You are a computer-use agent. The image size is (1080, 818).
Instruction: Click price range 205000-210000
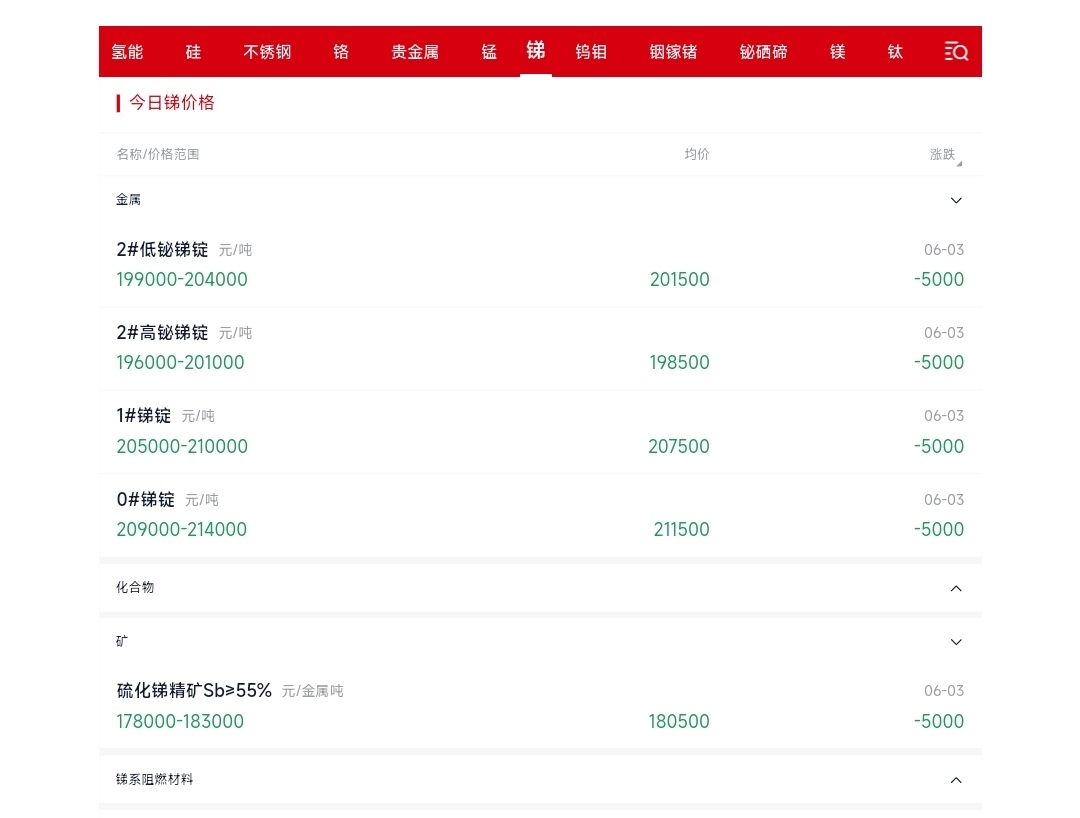pos(182,446)
